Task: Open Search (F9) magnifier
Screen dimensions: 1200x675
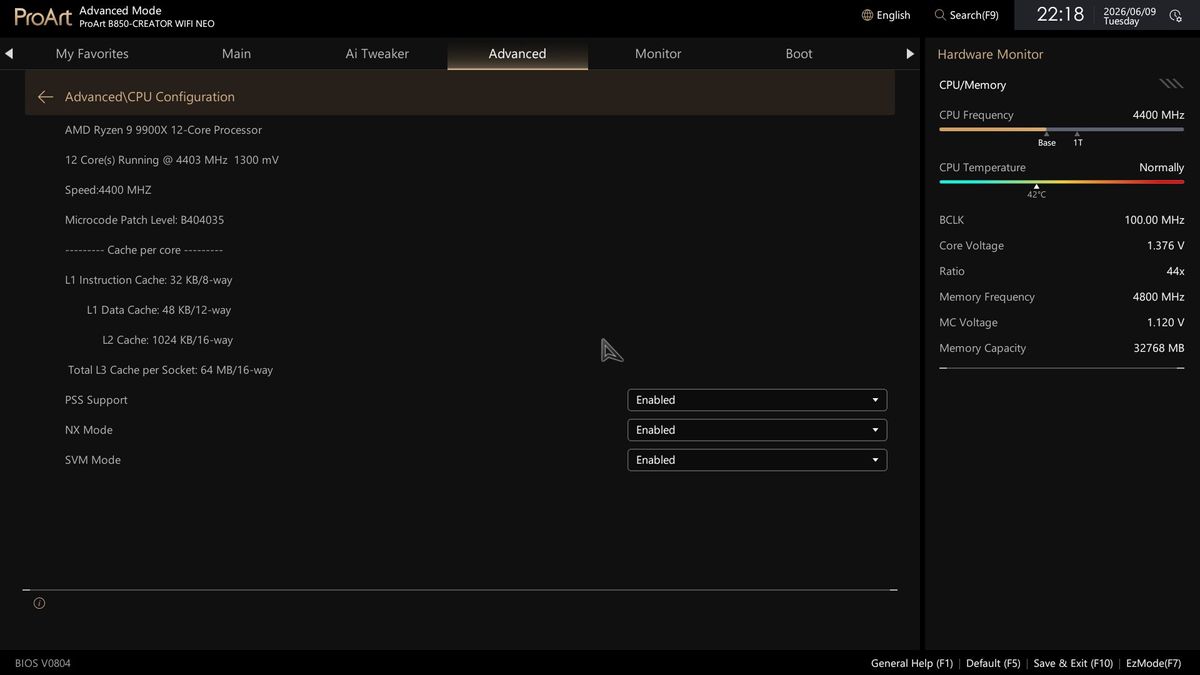Action: point(940,15)
